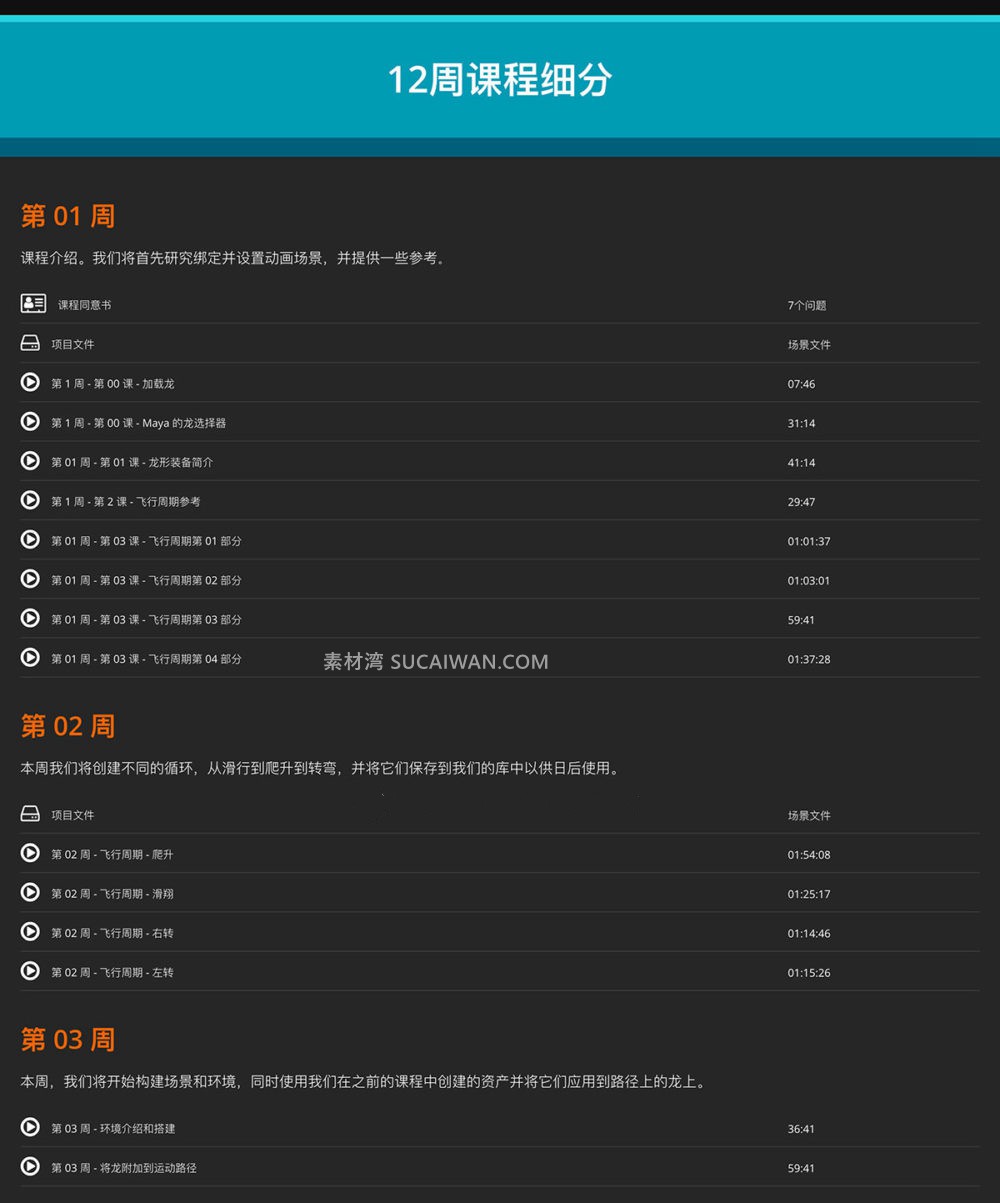1000x1203 pixels.
Task: Click the 第 02 周 heading
Action: [67, 727]
